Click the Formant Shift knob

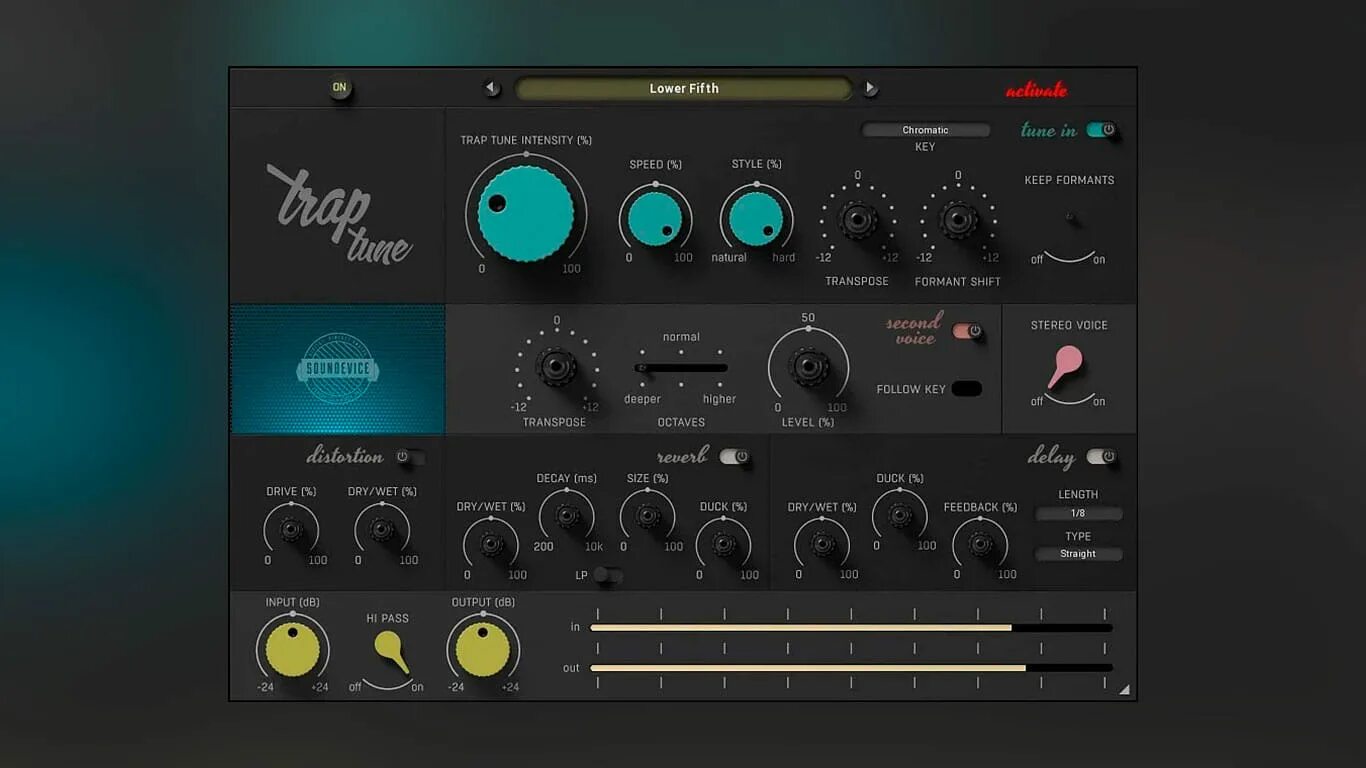coord(958,220)
